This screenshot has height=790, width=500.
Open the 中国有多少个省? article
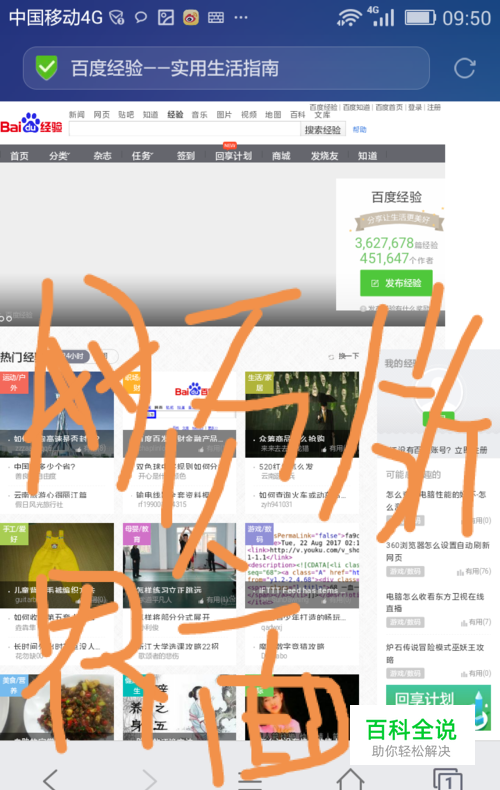[x=44, y=467]
